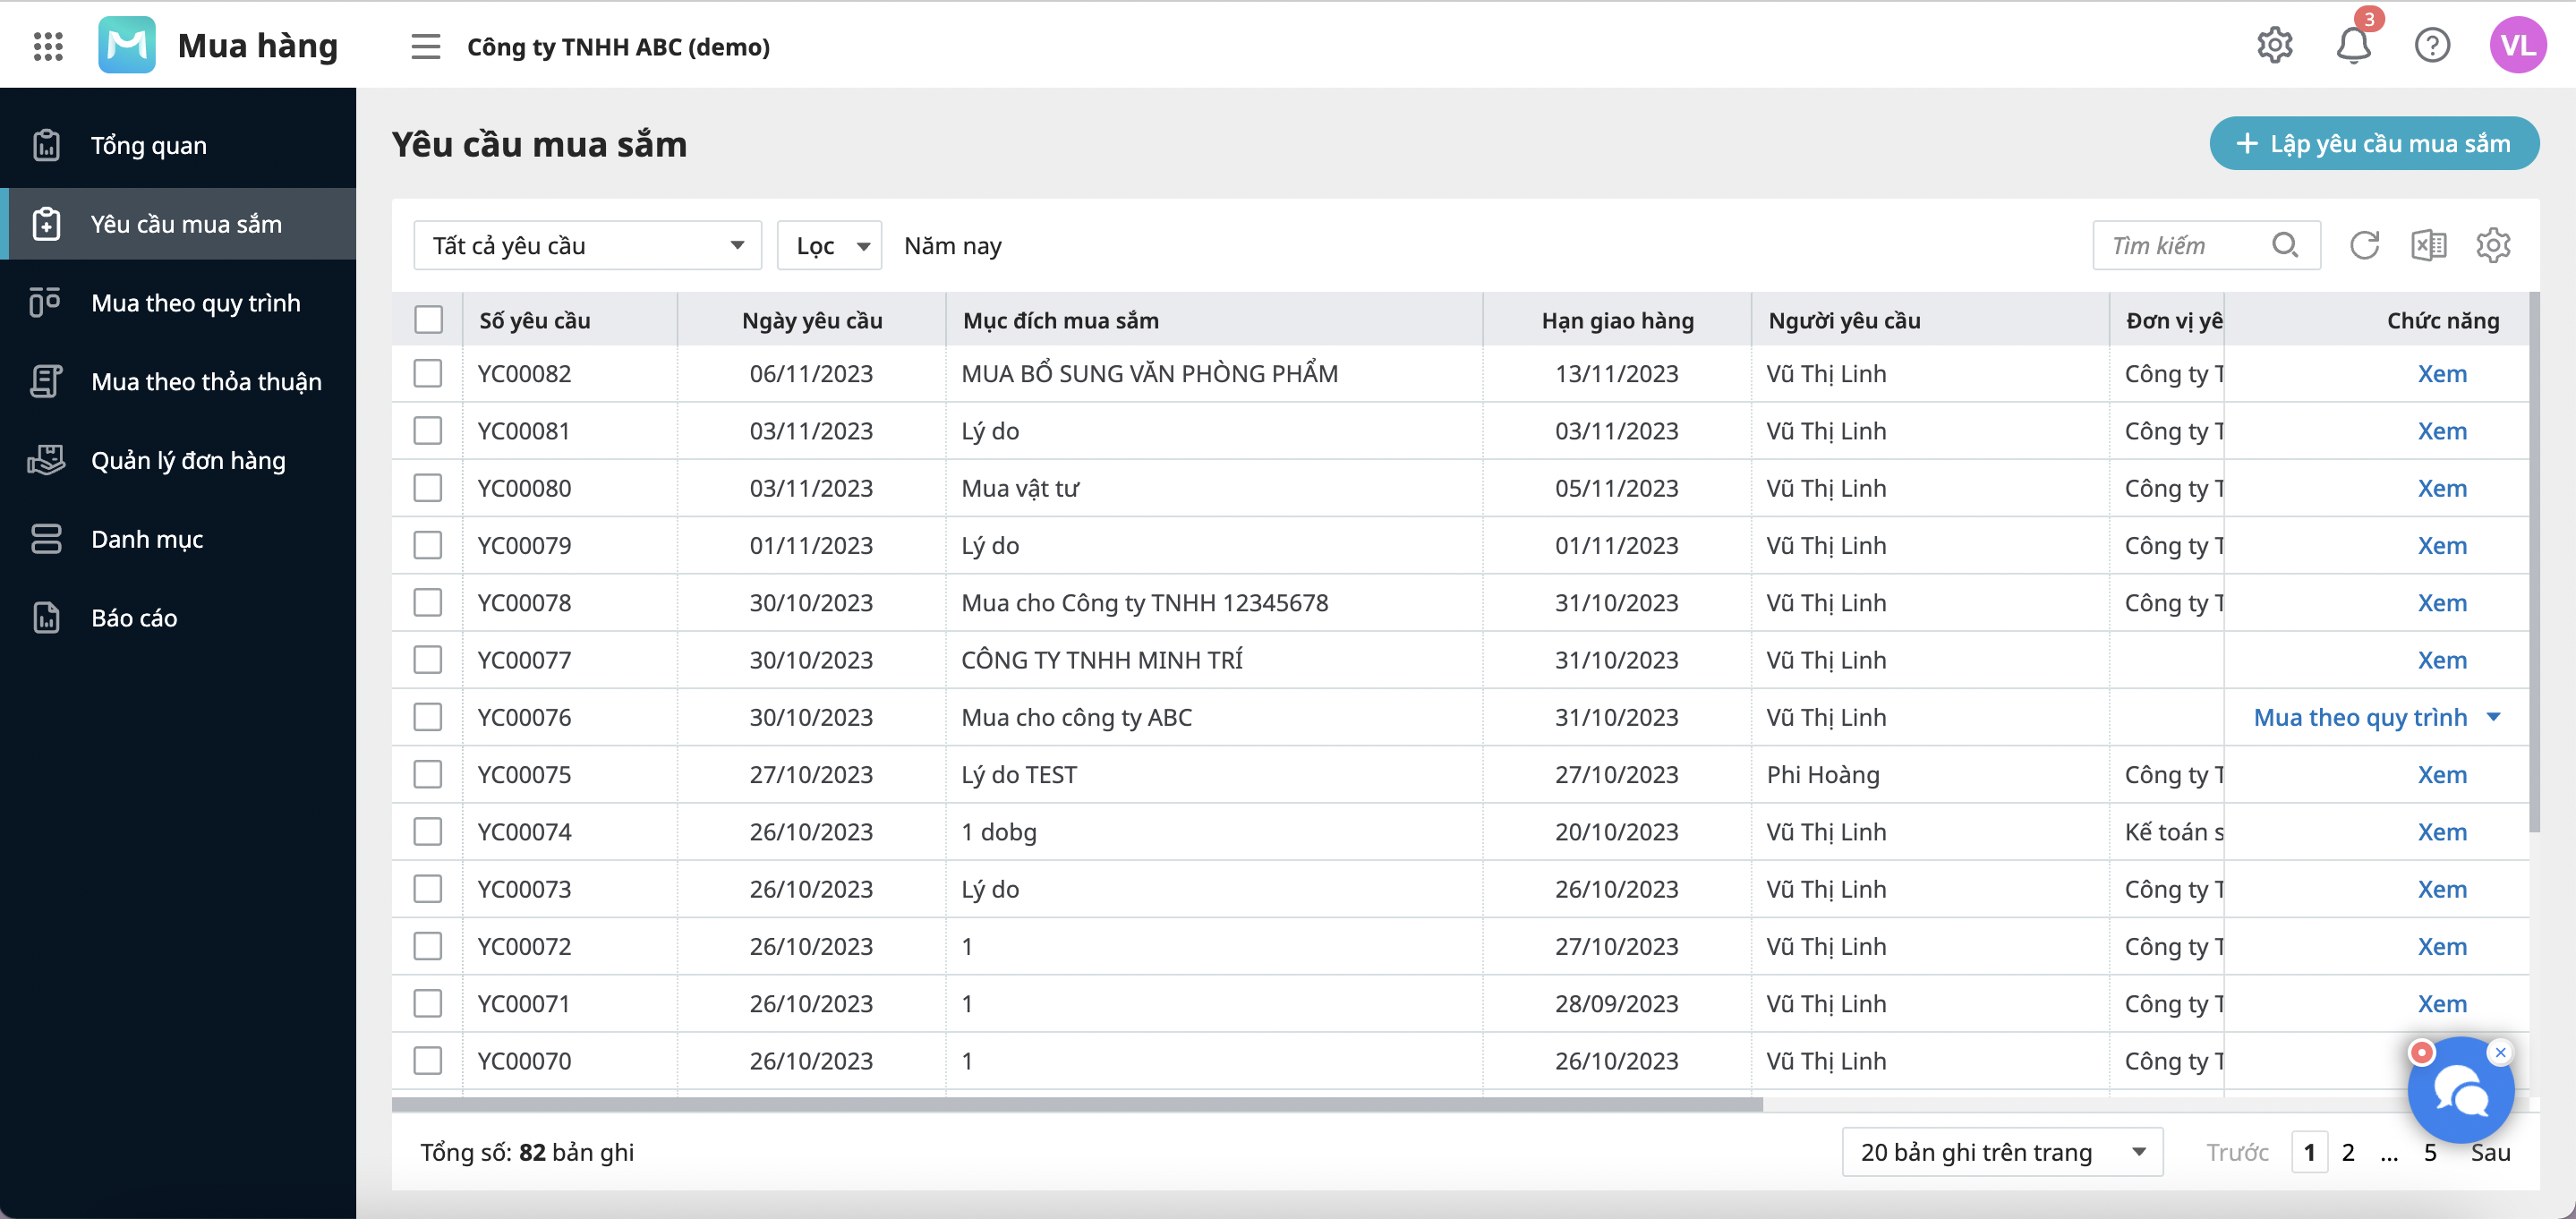Select checkbox for row YC00070
This screenshot has width=2576, height=1219.
(428, 1060)
